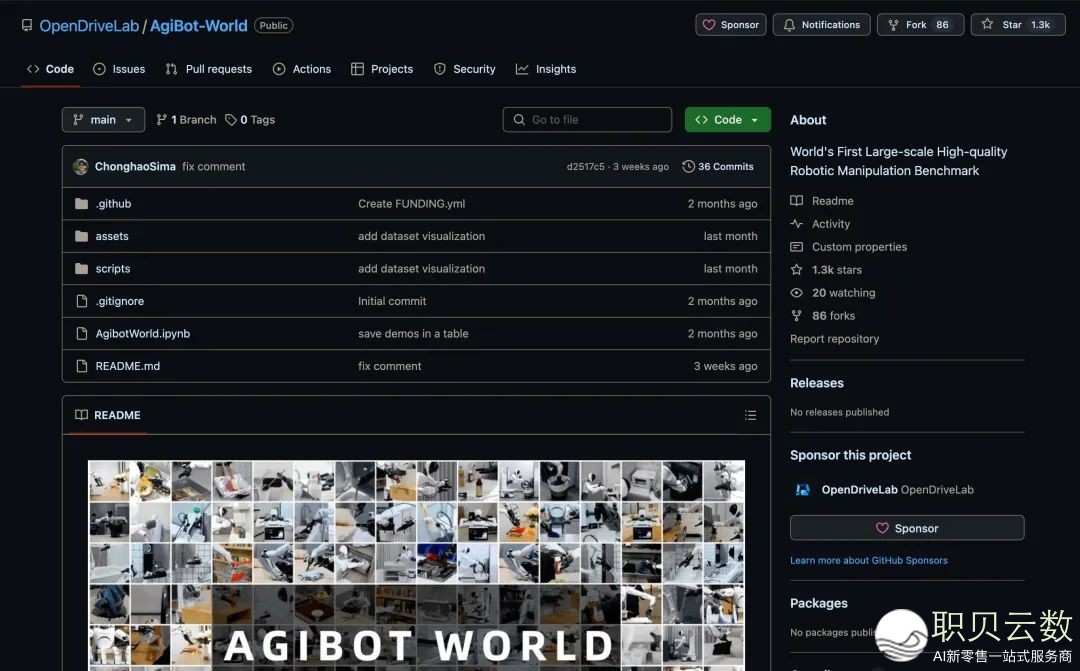The image size is (1080, 671).
Task: Click the .gitignore file icon
Action: 82,301
